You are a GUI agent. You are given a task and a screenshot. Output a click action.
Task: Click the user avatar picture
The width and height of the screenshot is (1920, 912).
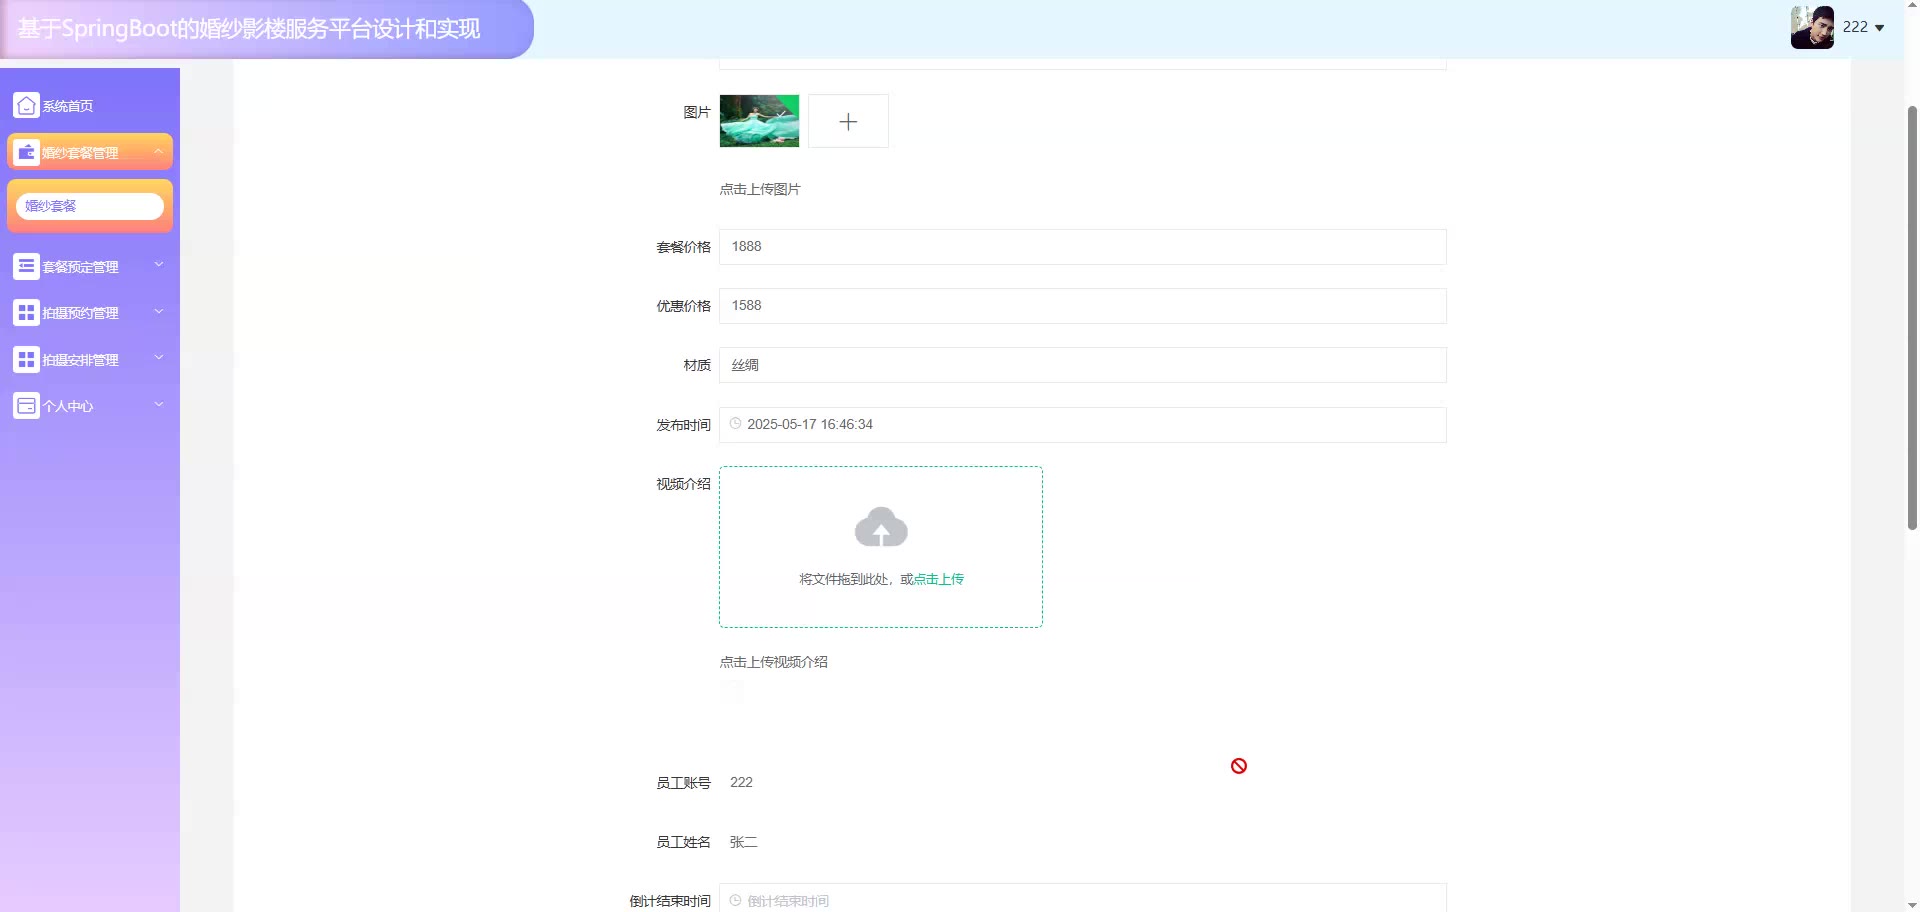tap(1812, 27)
